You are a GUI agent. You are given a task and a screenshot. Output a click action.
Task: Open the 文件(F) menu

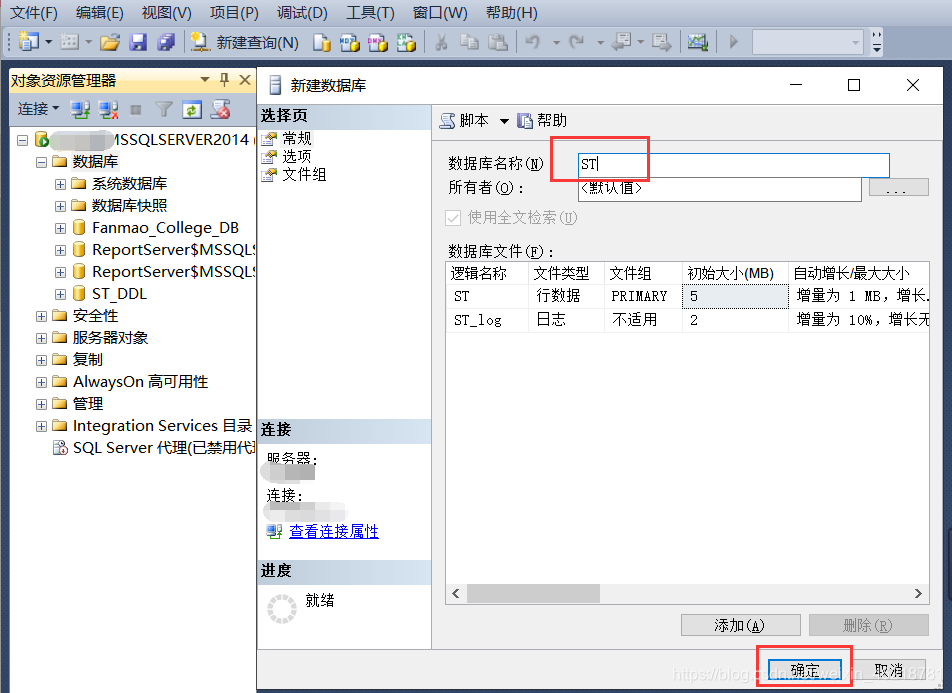click(33, 13)
